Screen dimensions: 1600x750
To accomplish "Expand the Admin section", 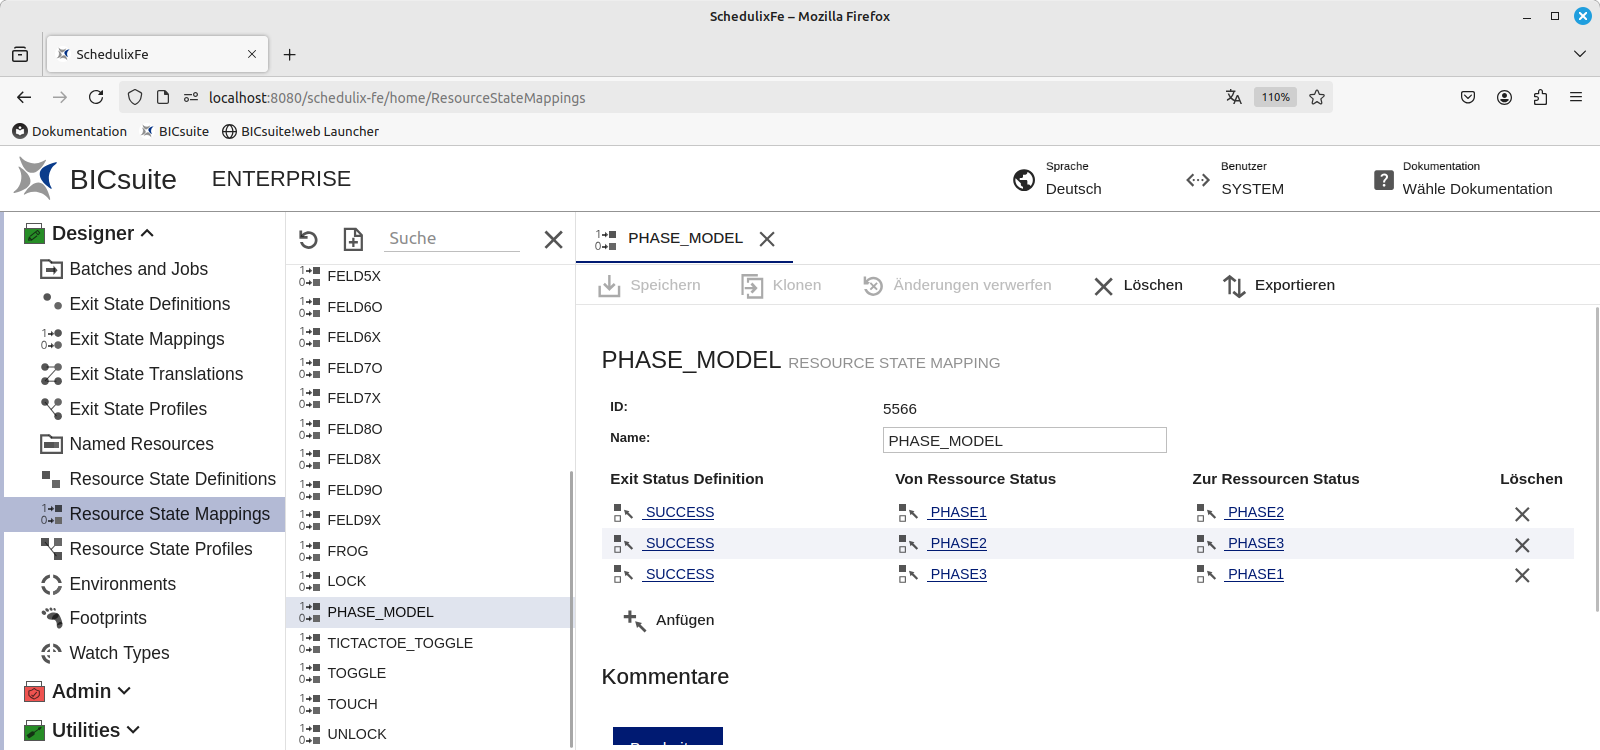I will point(124,691).
